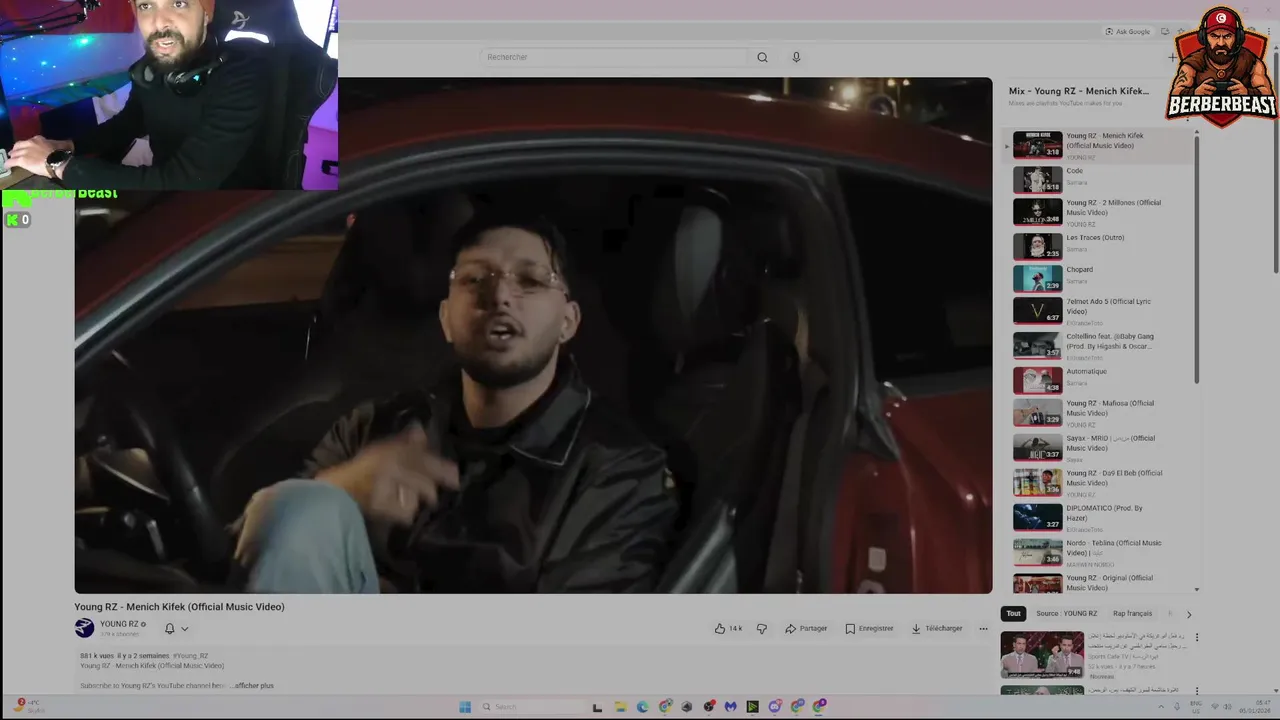This screenshot has width=1280, height=720.
Task: Select 7elmet Ado 5 (Official Lyric Video)
Action: tap(1100, 311)
